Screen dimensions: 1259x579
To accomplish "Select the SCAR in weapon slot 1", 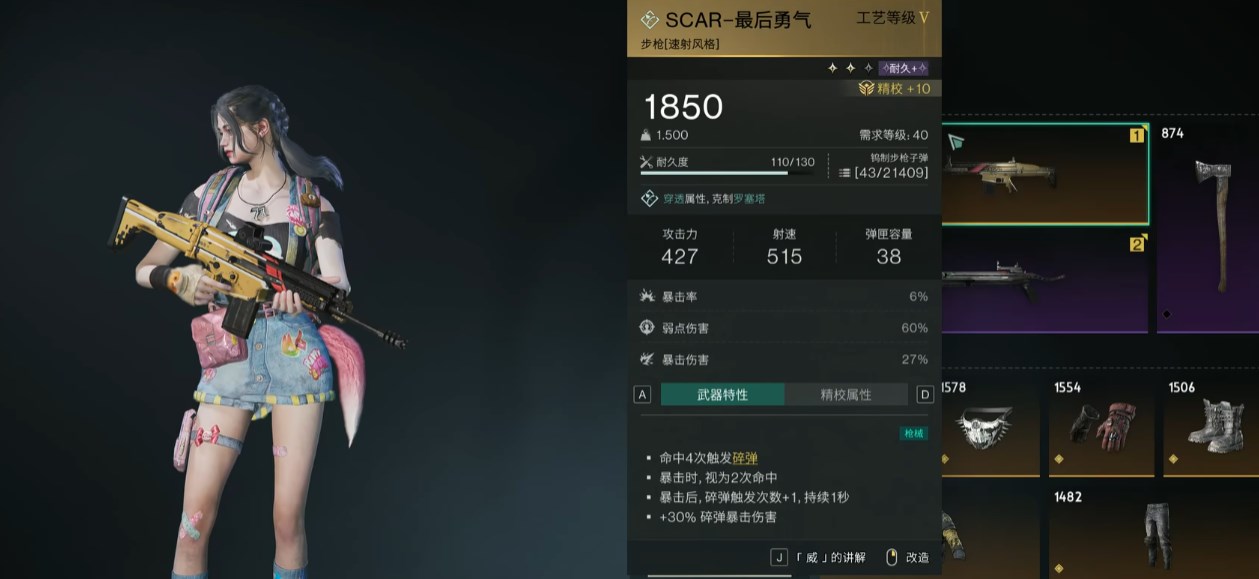I will click(1044, 173).
